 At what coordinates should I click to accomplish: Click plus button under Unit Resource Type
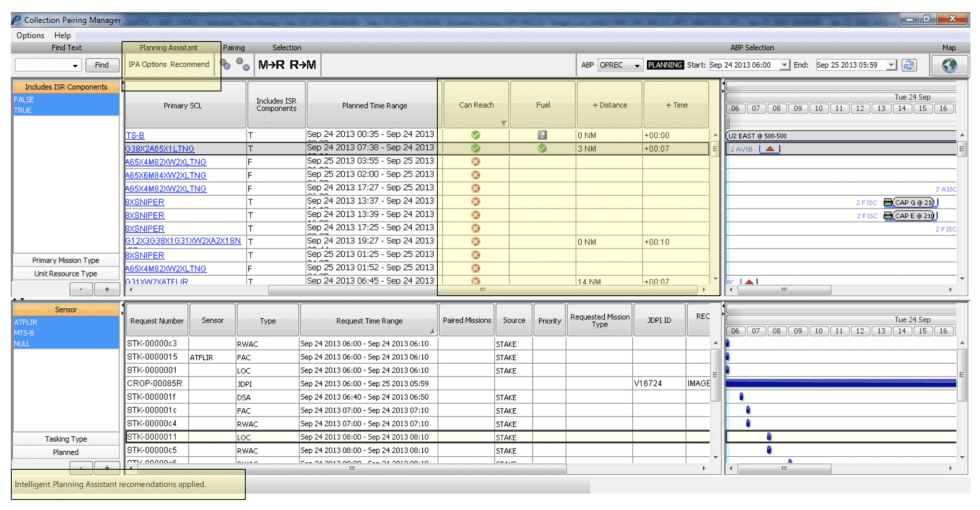tap(107, 289)
